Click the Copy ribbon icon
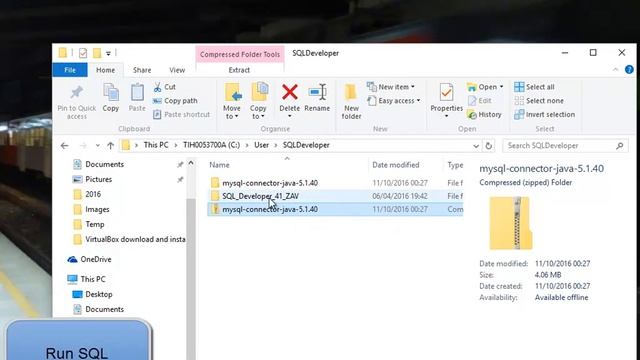Screen dimensions: 640x360 click(111, 92)
